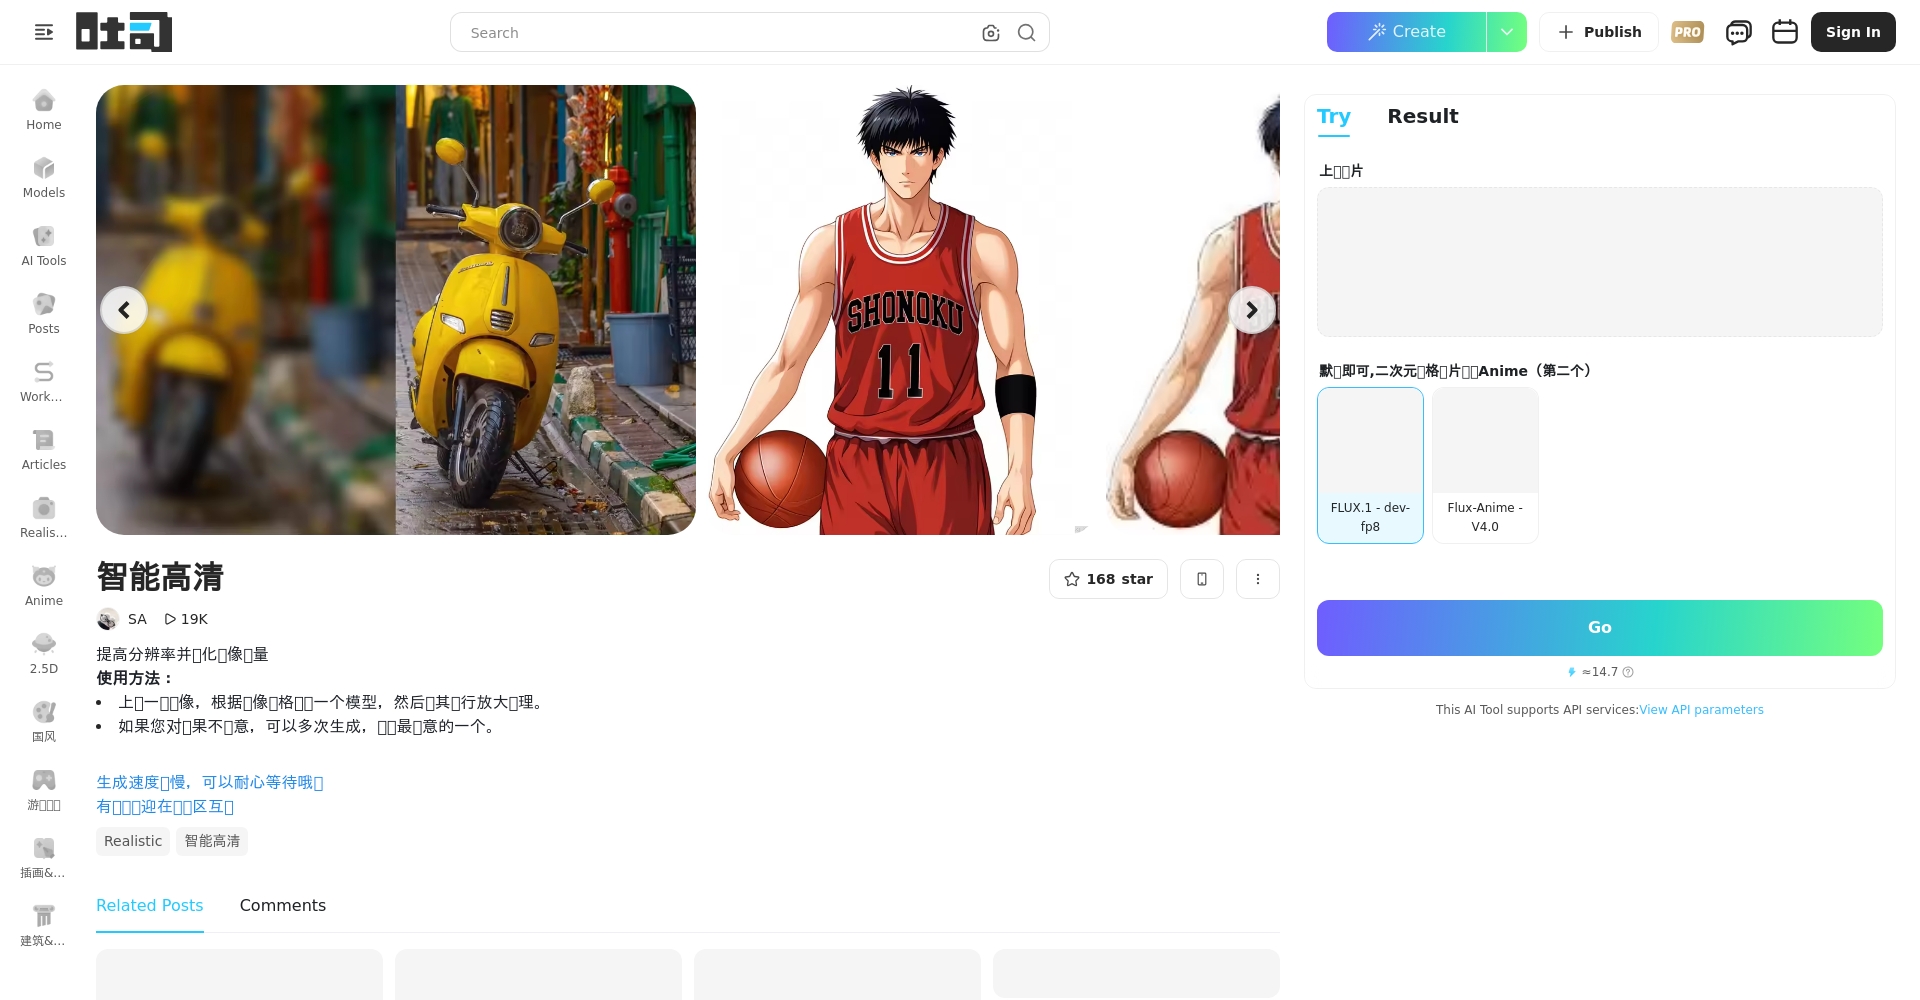Open Posts in sidebar
Image resolution: width=1920 pixels, height=1000 pixels.
pos(44,315)
